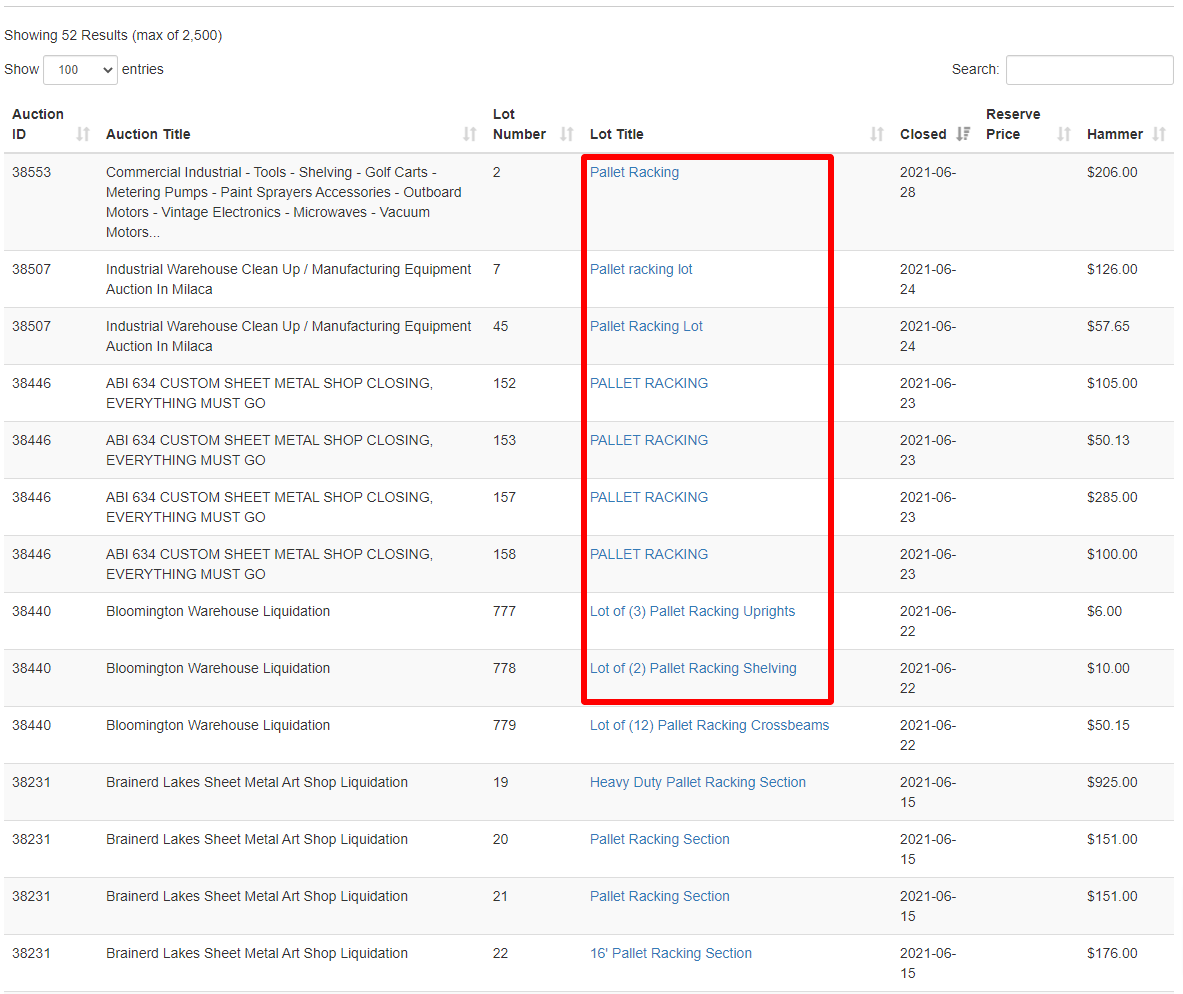Reverse the Closed date sort order
The image size is (1183, 994).
962,133
